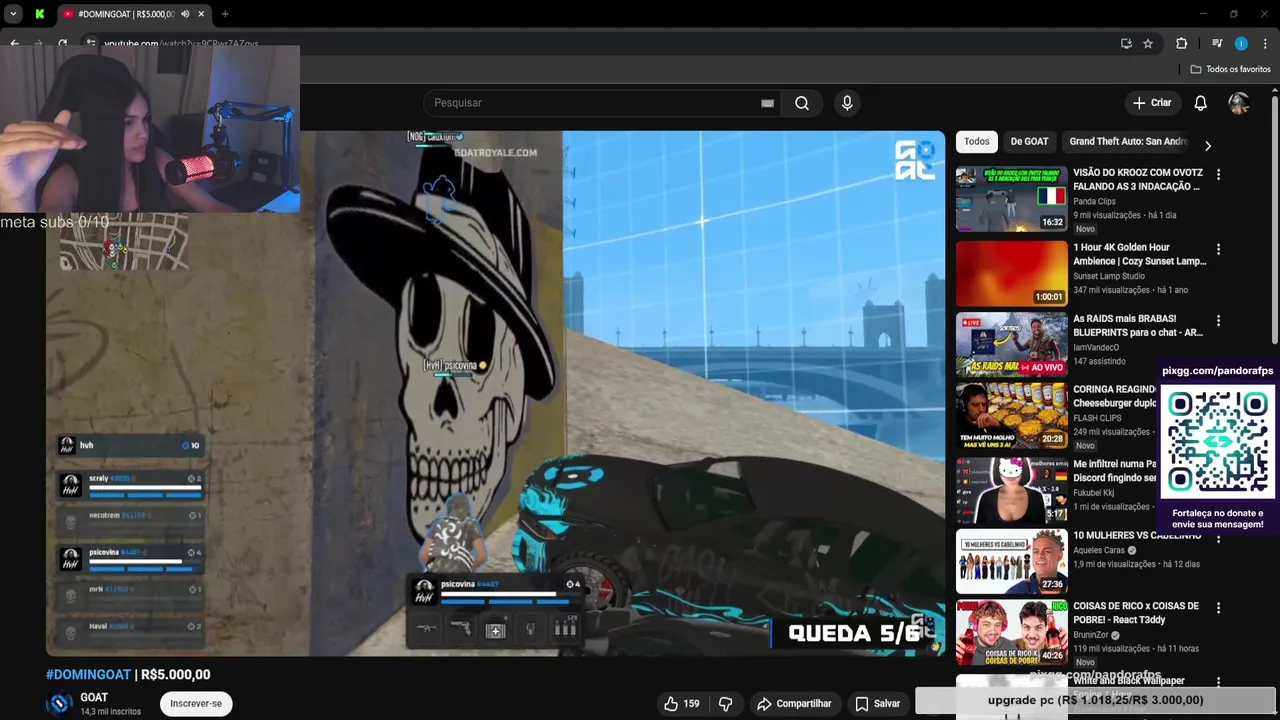This screenshot has width=1280, height=720.
Task: Click the Criar button
Action: point(1152,103)
